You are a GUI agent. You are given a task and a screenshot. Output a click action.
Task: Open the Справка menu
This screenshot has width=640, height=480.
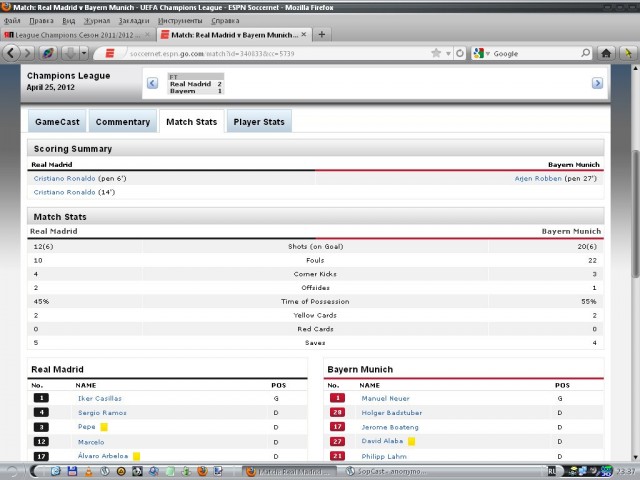tap(225, 20)
